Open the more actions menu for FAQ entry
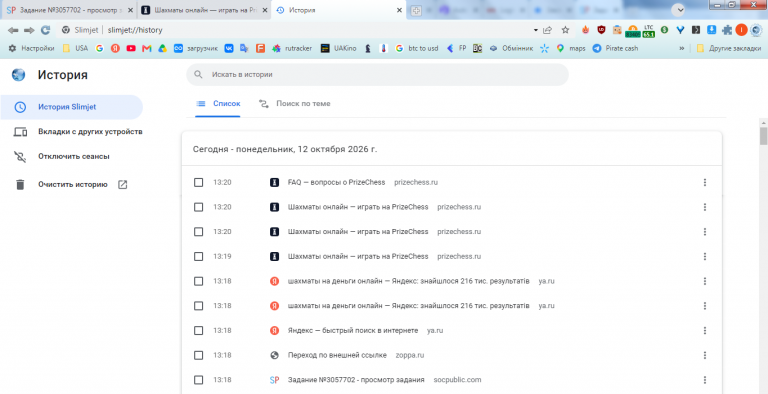This screenshot has height=394, width=768. pyautogui.click(x=705, y=182)
